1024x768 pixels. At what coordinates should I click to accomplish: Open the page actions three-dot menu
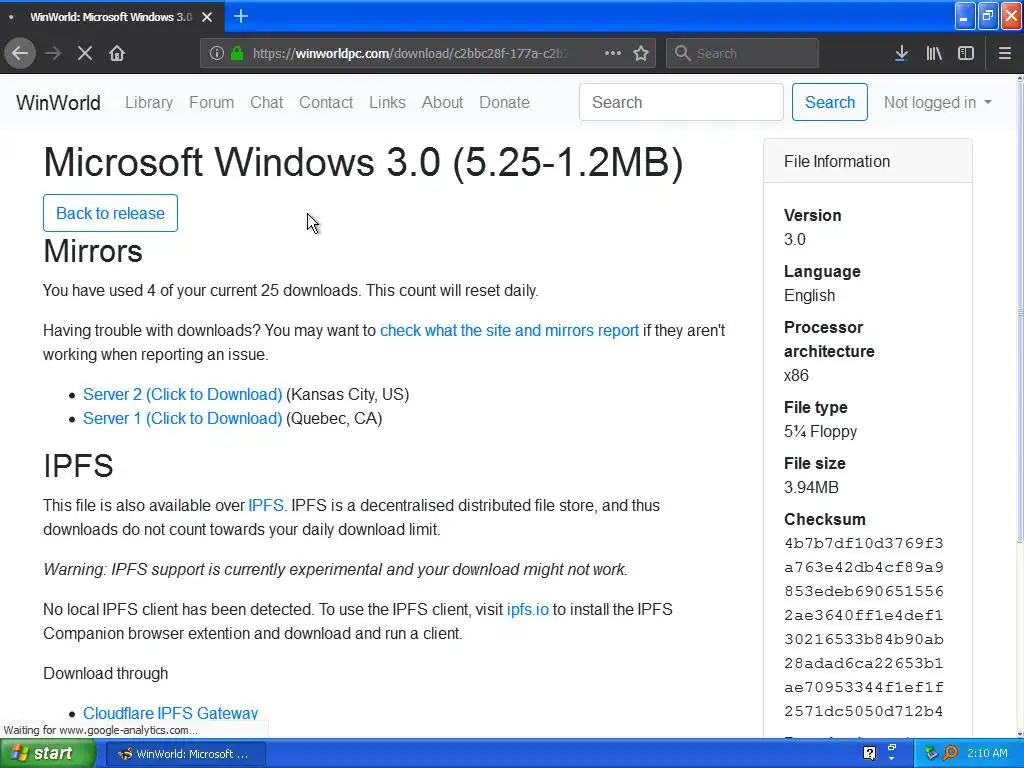(x=613, y=54)
